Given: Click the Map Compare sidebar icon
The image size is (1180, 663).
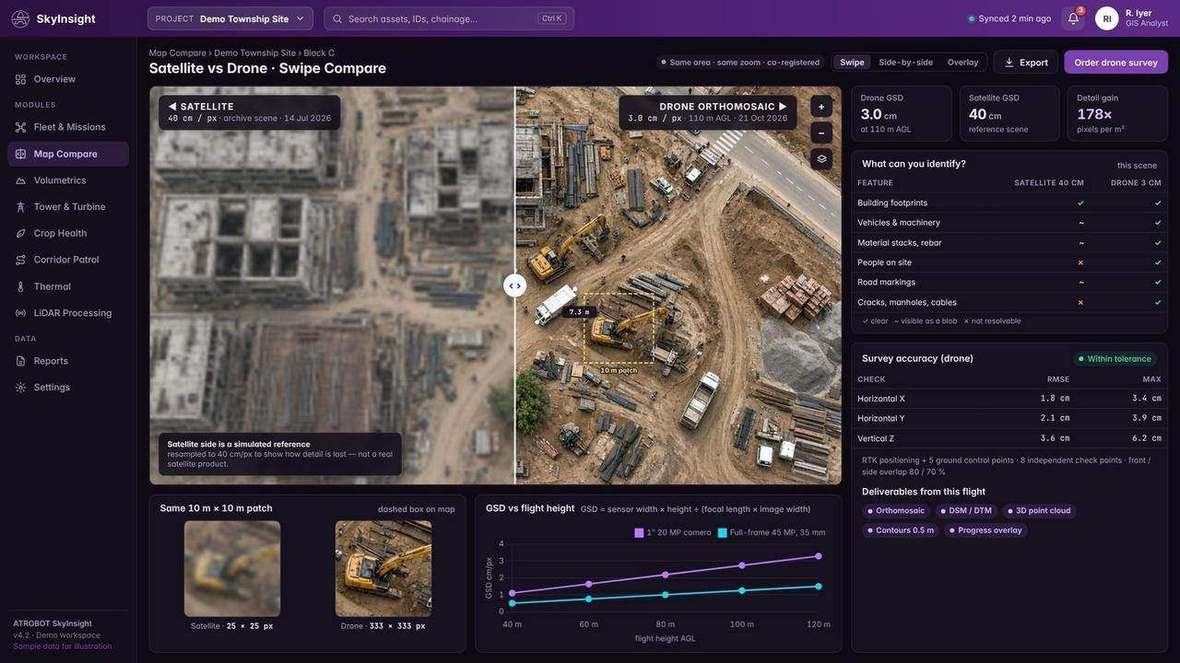Looking at the screenshot, I should (20, 154).
